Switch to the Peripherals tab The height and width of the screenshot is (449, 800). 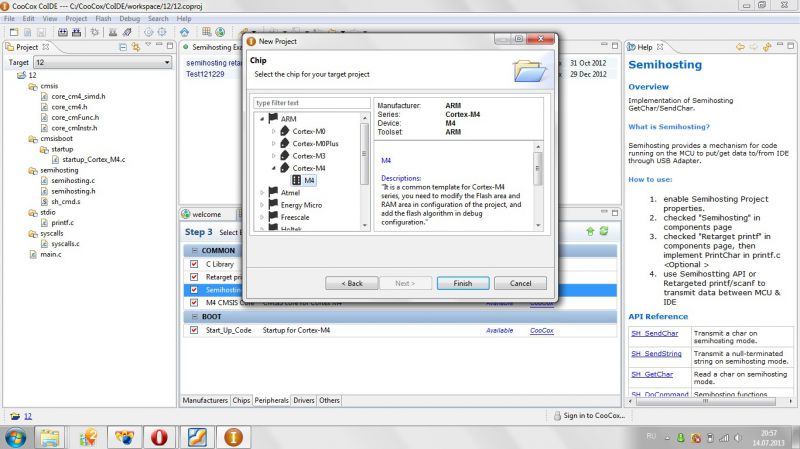272,400
